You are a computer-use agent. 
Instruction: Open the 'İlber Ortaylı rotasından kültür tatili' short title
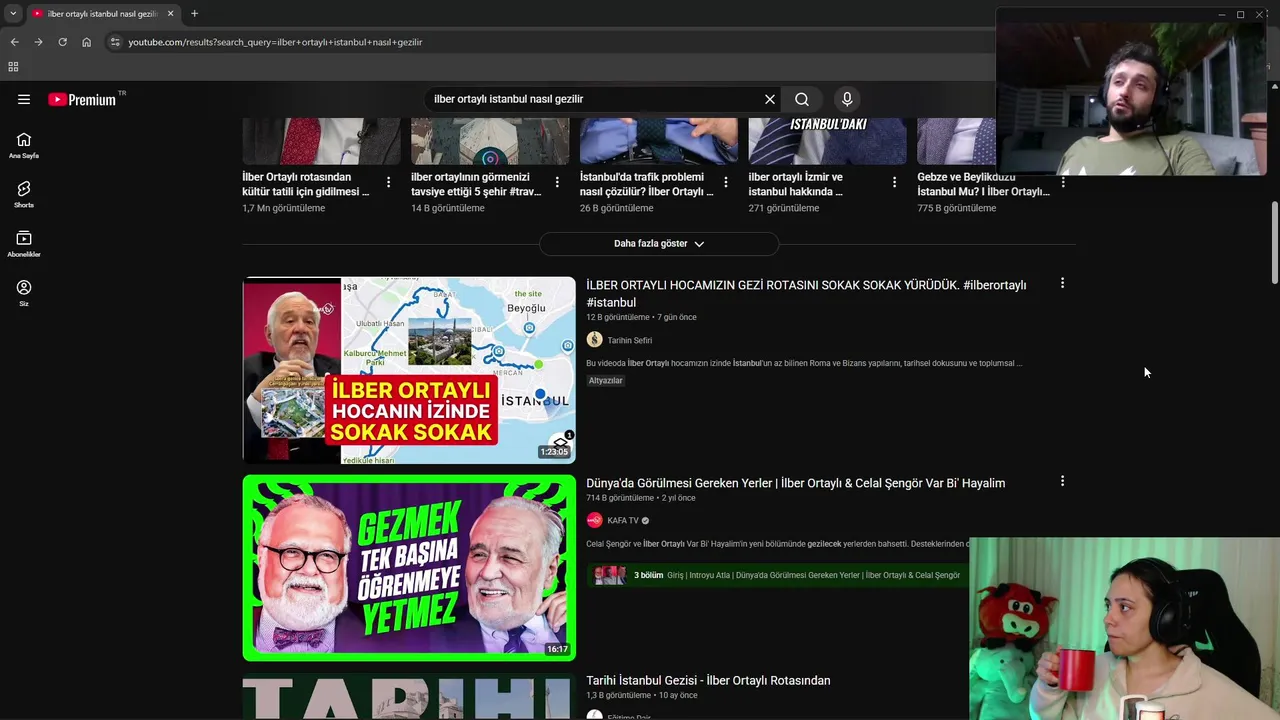click(306, 184)
